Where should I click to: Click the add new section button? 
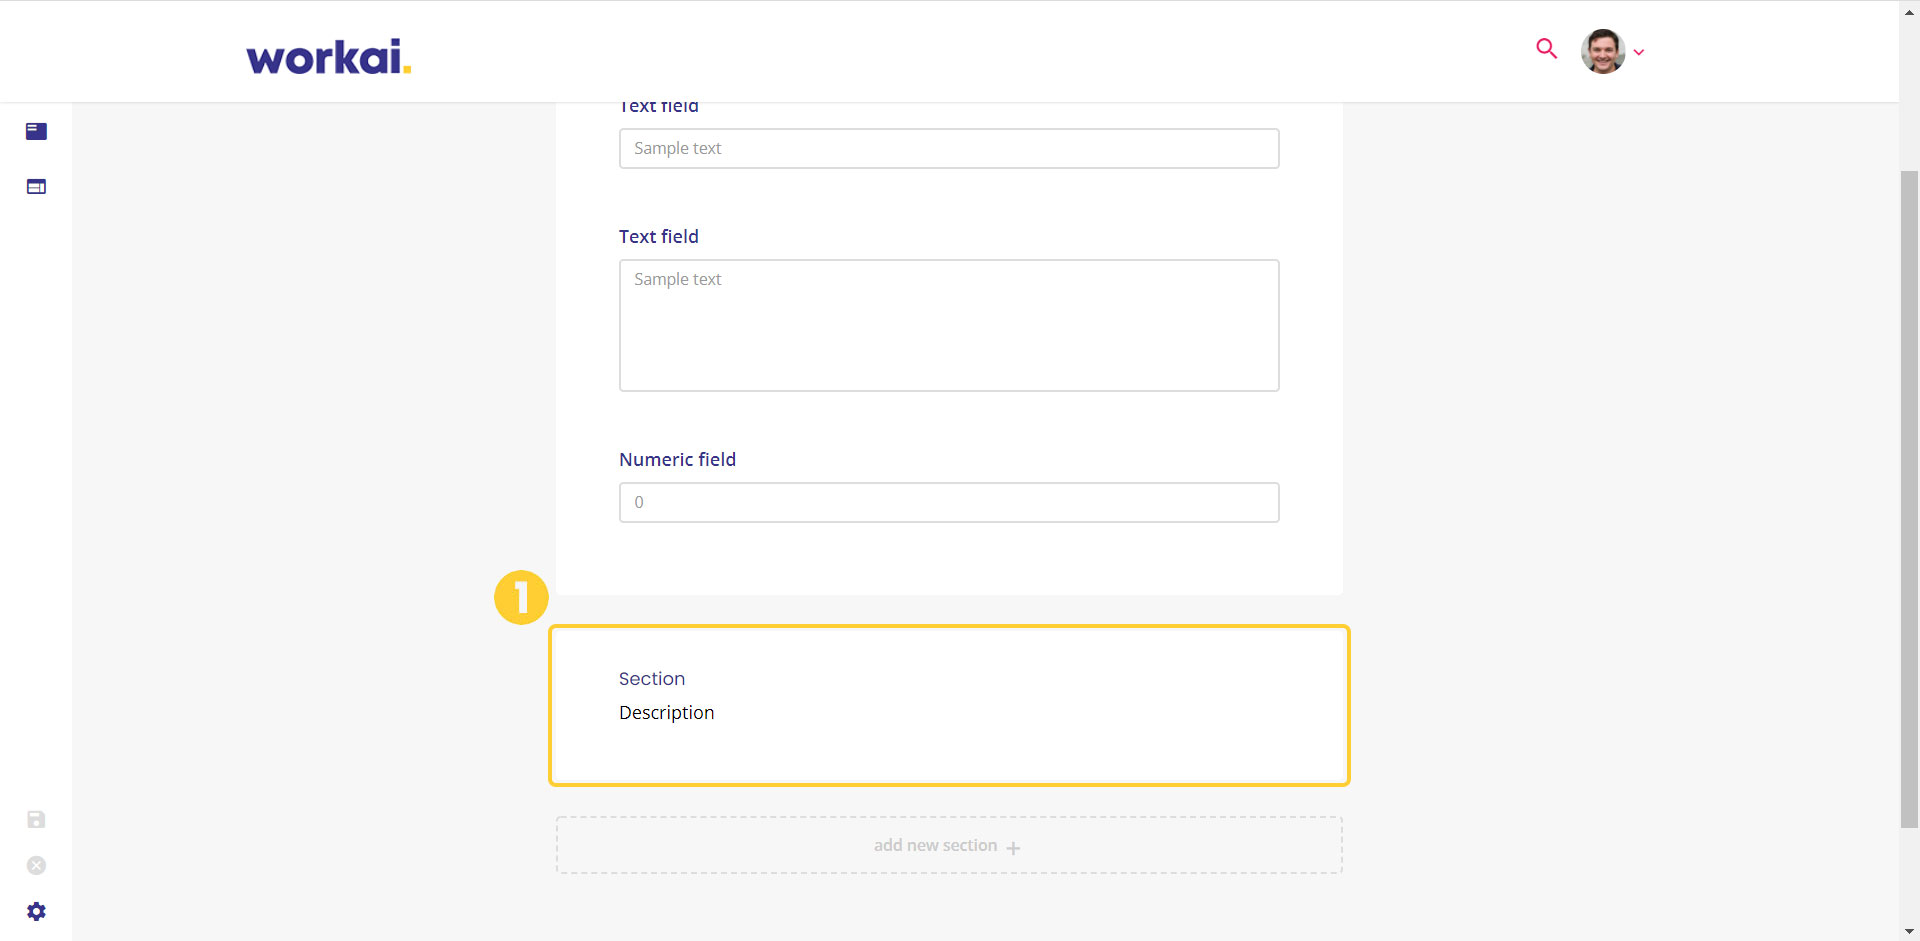(x=949, y=845)
